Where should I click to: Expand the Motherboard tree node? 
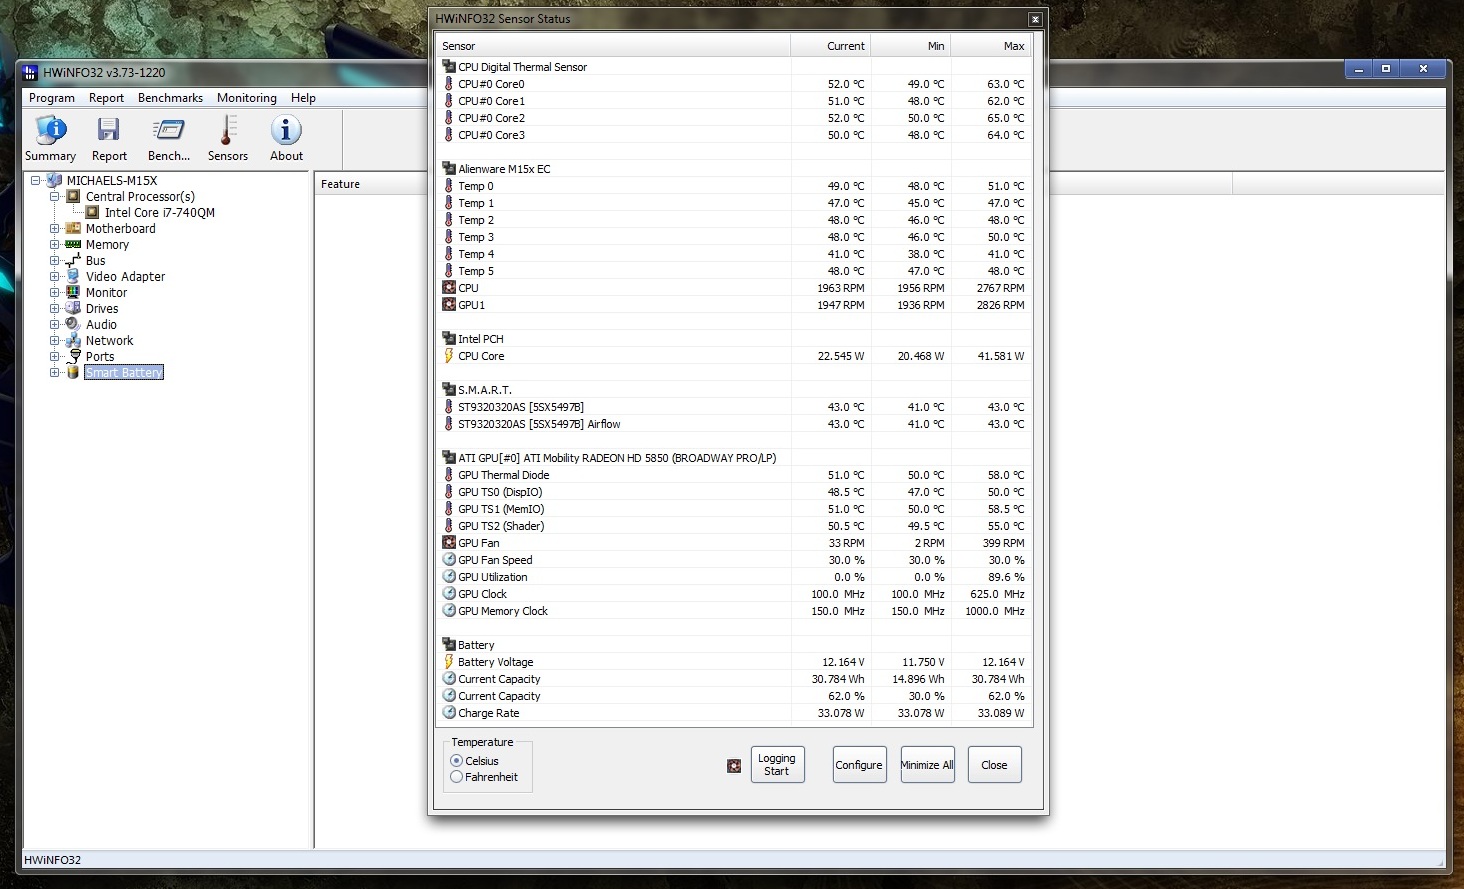[55, 229]
